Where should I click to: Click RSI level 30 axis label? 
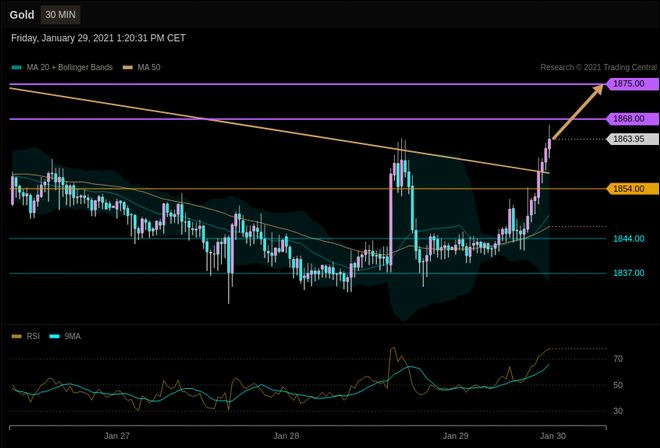tap(618, 411)
